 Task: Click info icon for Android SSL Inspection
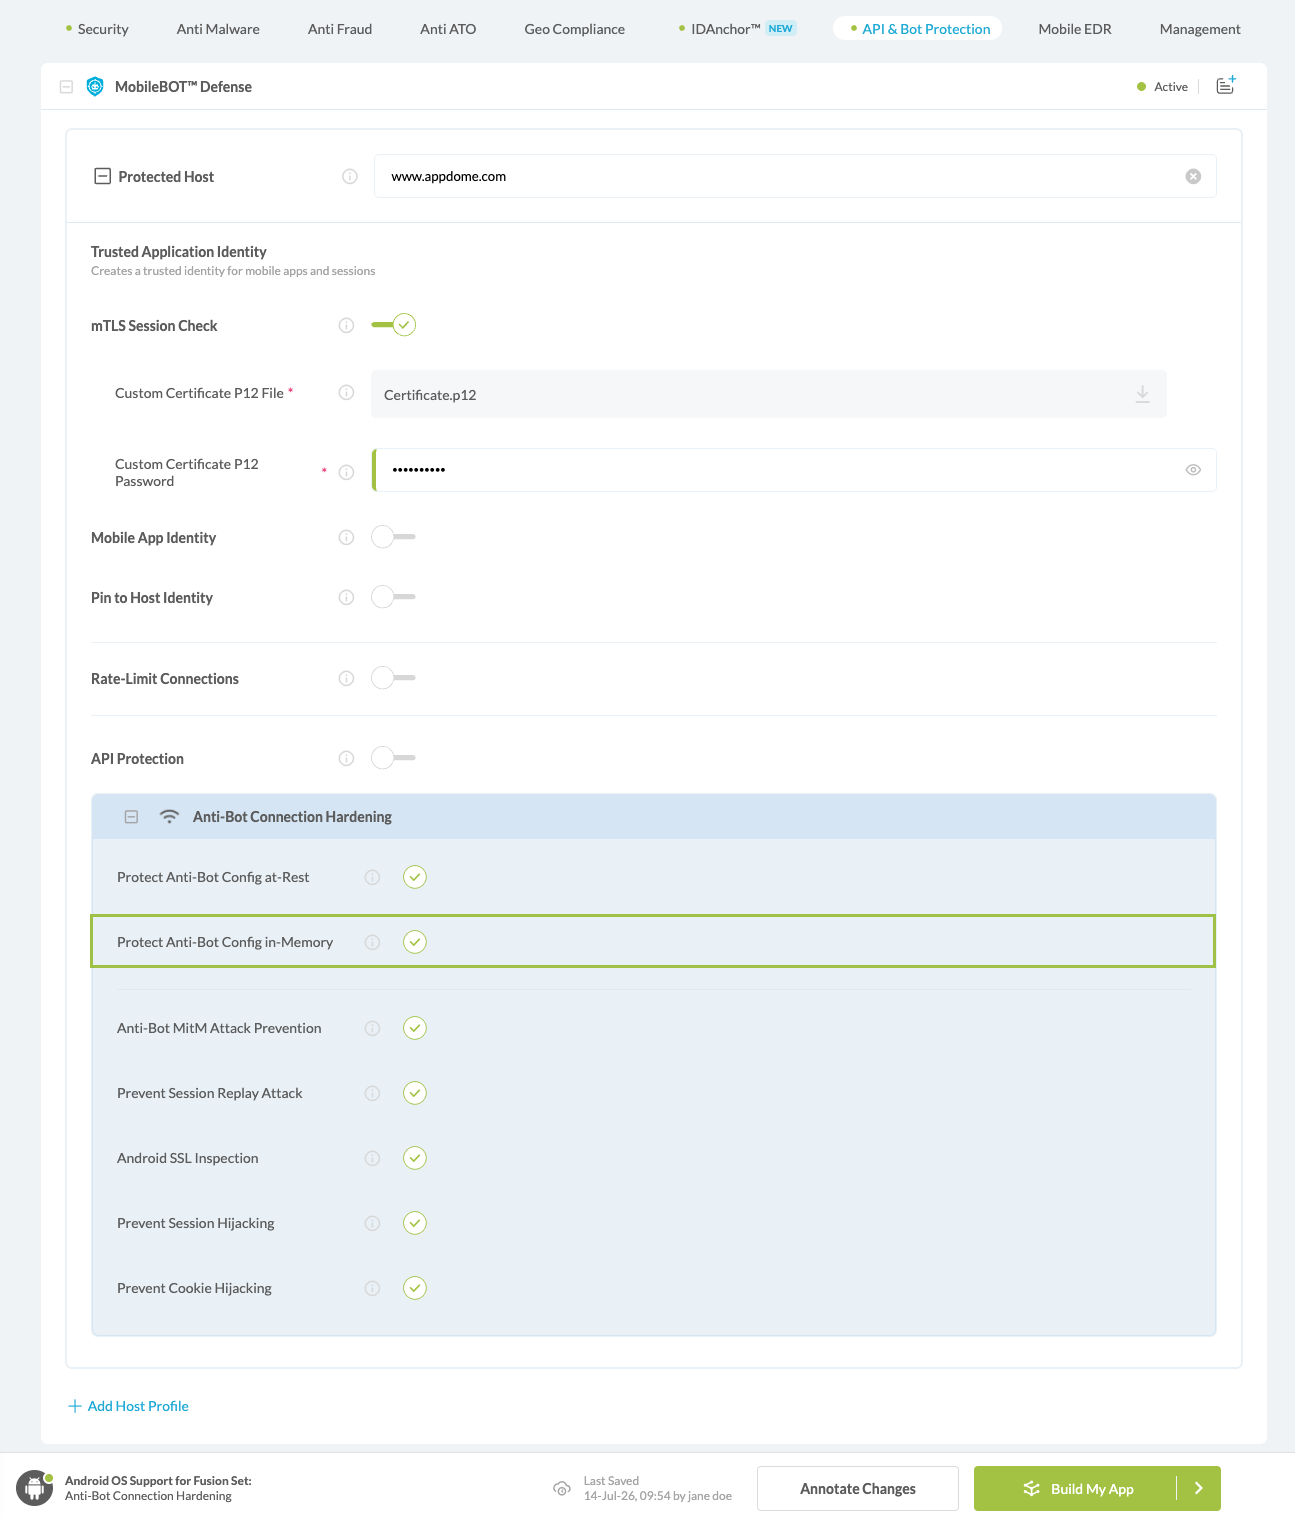(372, 1158)
